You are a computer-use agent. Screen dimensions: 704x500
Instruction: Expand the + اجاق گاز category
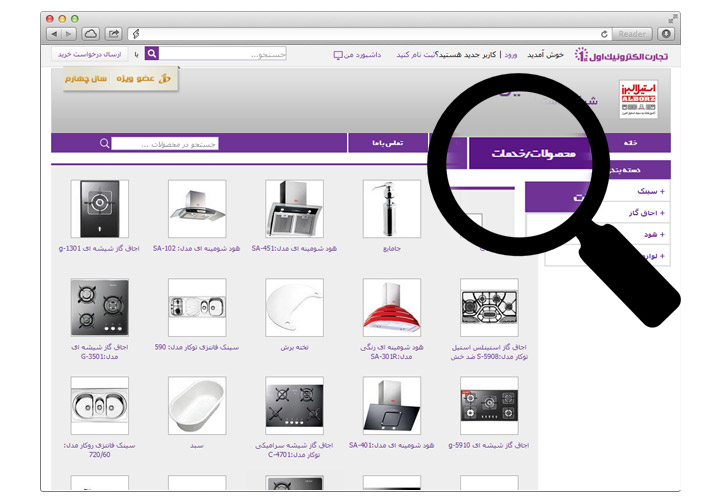tap(646, 213)
